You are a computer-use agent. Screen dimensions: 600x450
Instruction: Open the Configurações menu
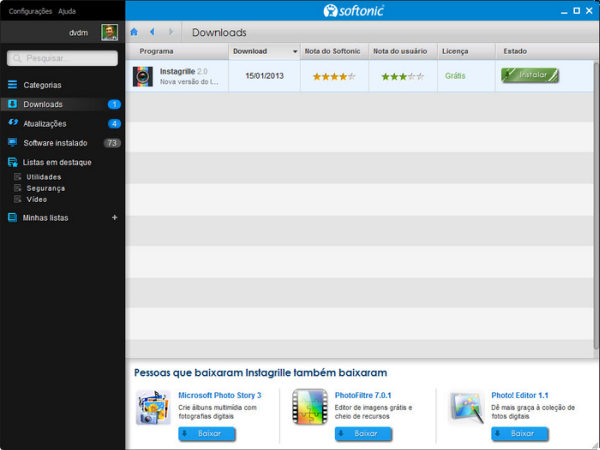pos(30,11)
